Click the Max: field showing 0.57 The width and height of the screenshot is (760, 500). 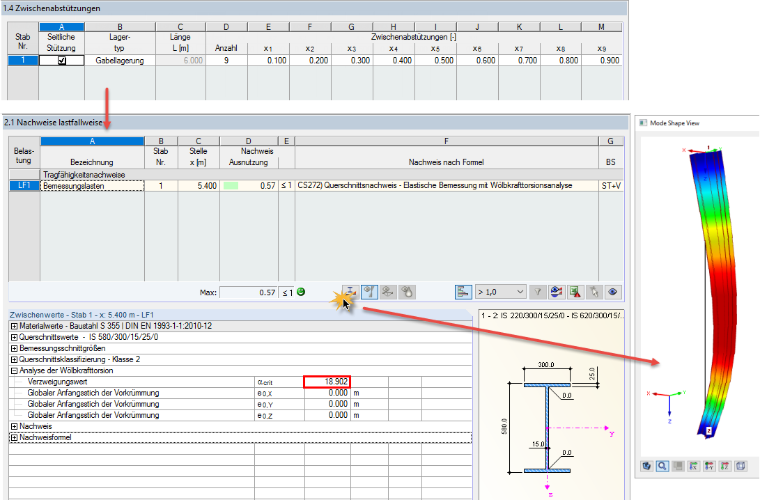pyautogui.click(x=249, y=292)
